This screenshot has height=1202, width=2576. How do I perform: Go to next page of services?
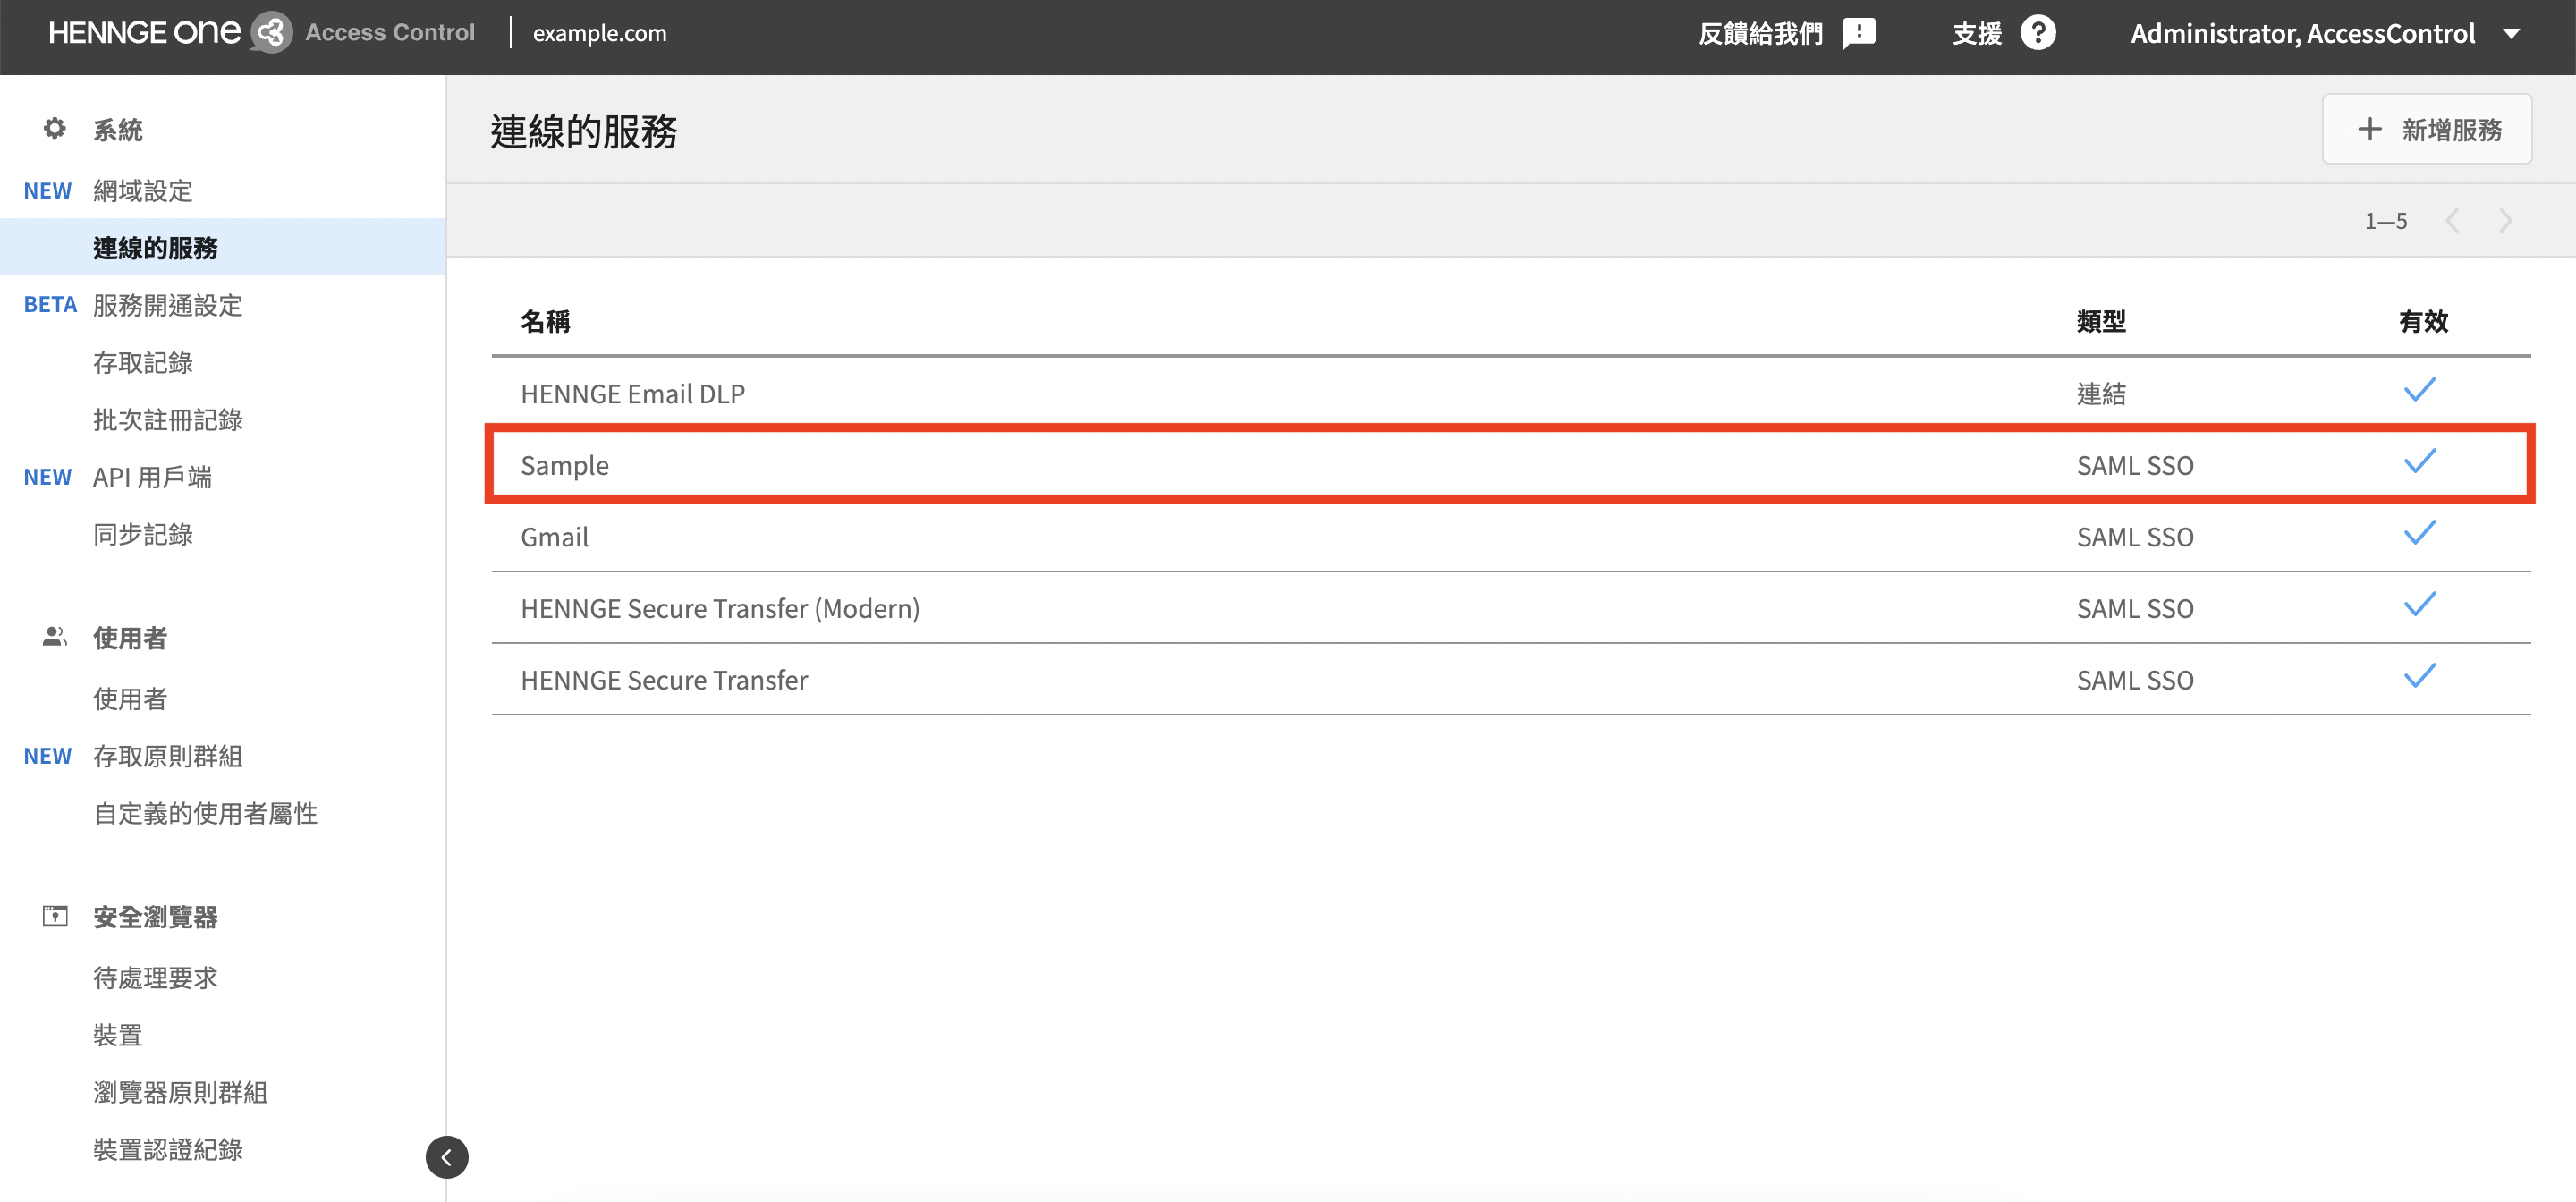(2505, 221)
